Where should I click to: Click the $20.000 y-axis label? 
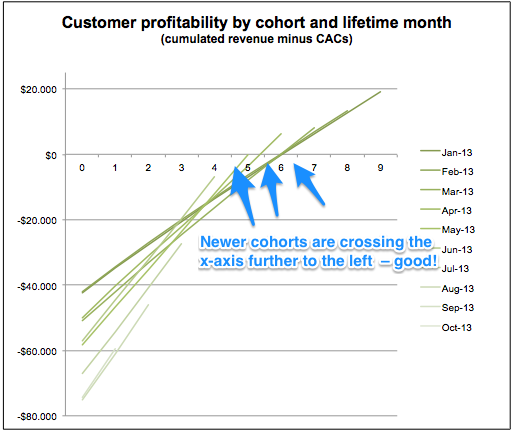(x=38, y=90)
